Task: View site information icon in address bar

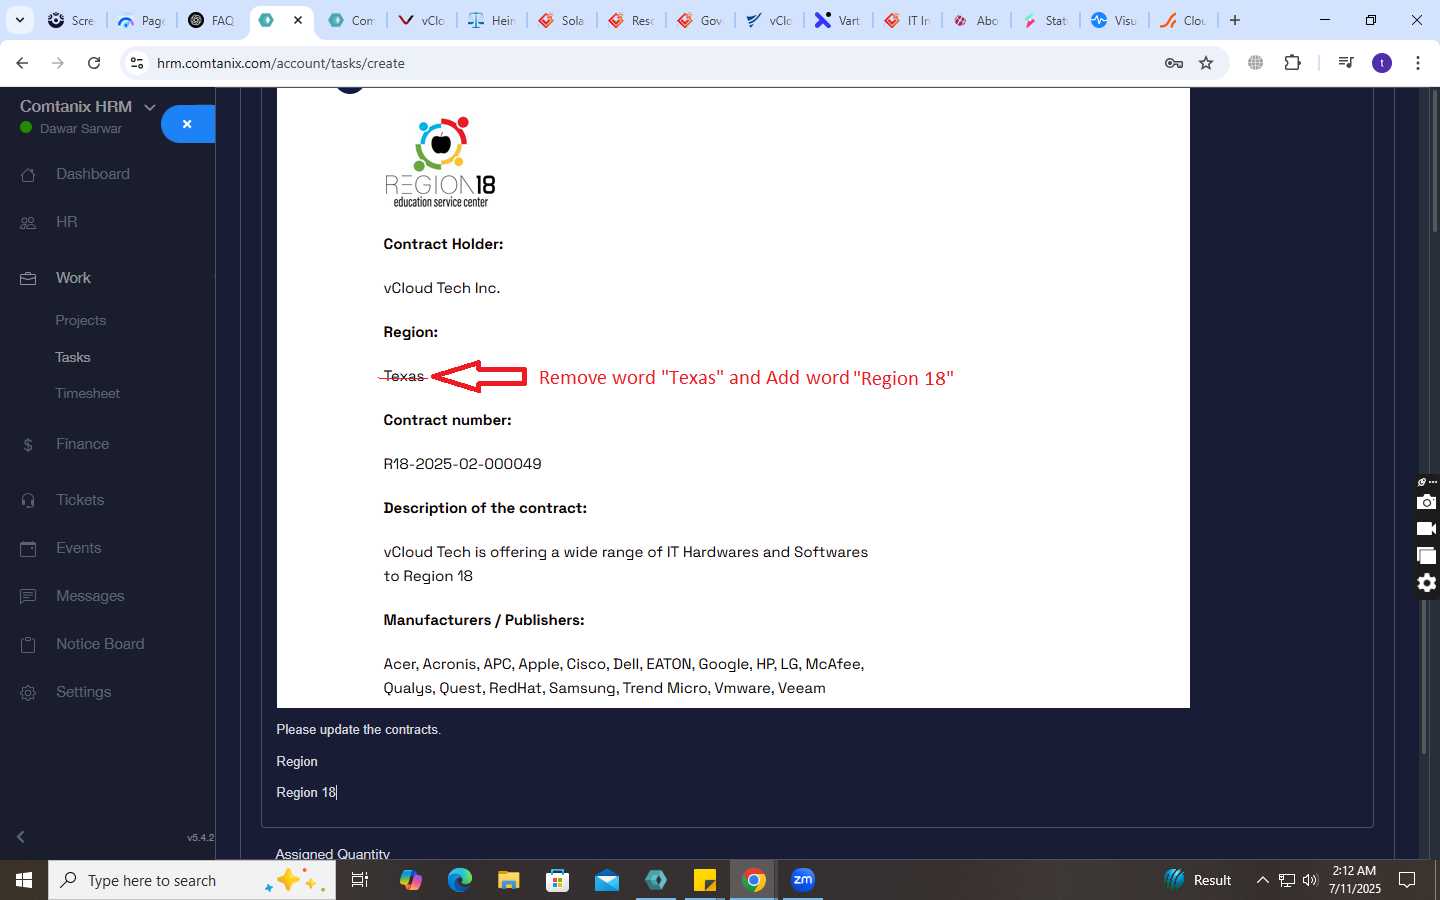Action: [x=137, y=63]
